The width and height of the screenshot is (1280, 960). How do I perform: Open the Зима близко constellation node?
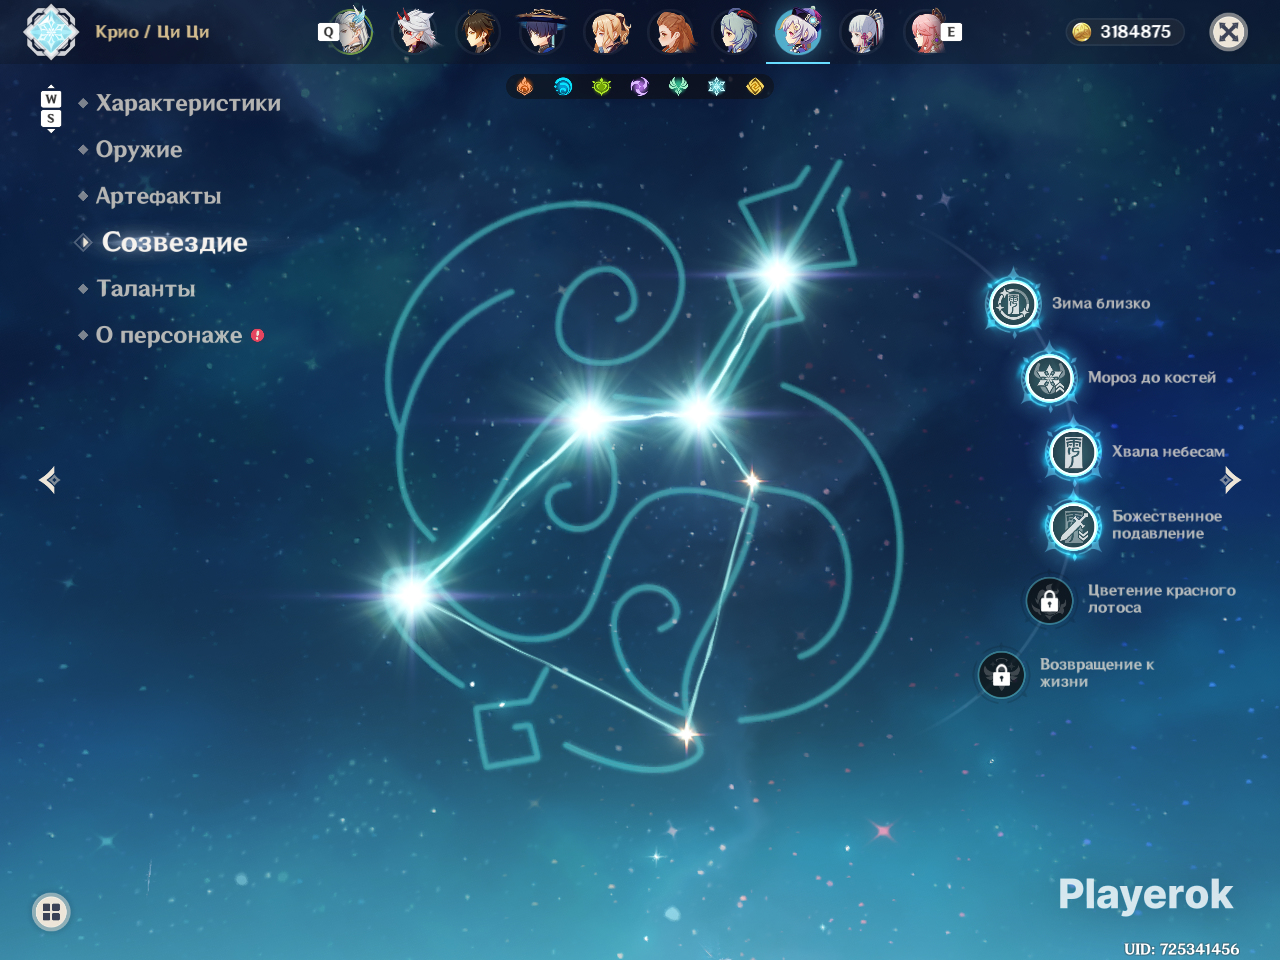click(1013, 303)
